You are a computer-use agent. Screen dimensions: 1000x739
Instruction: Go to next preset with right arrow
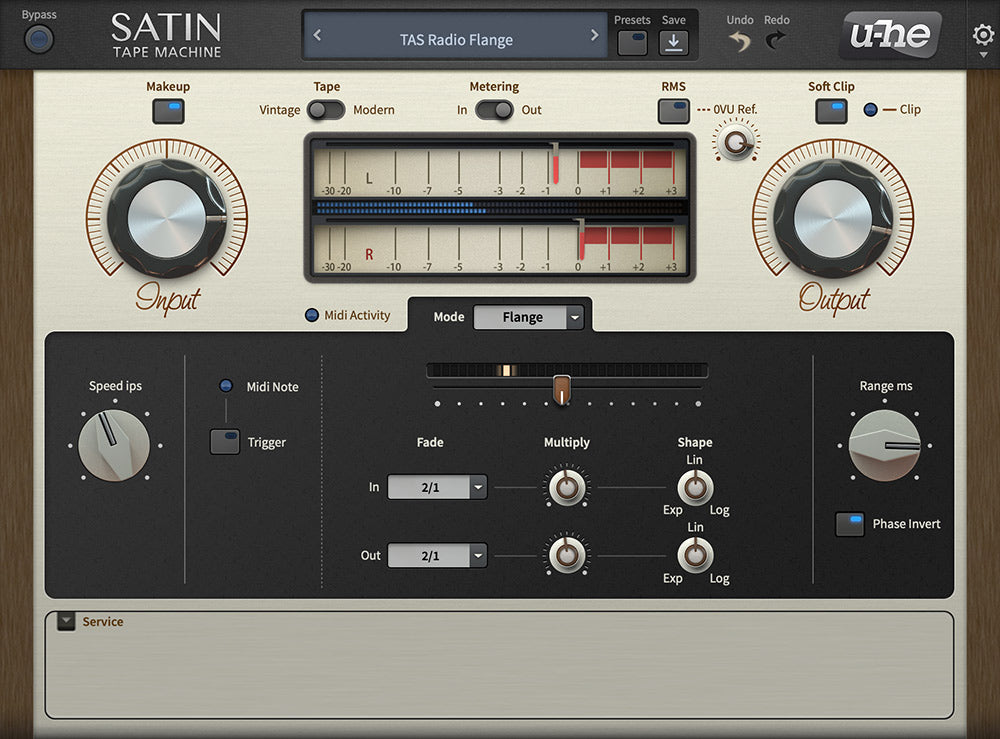[594, 35]
